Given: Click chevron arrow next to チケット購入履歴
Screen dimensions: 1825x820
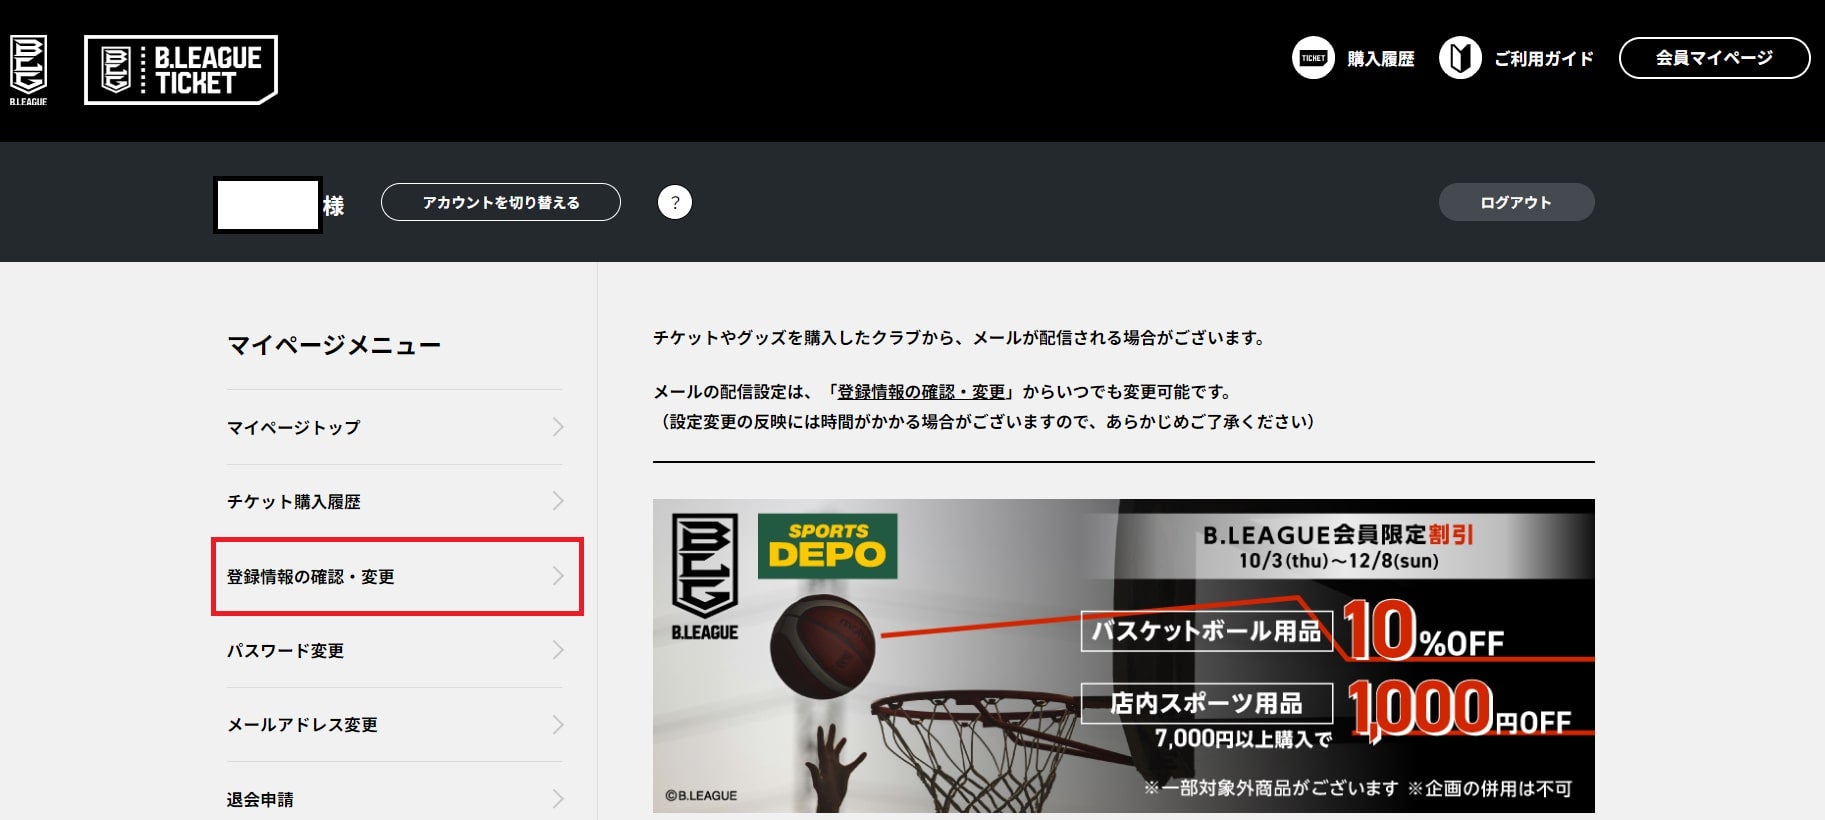Looking at the screenshot, I should tap(558, 501).
